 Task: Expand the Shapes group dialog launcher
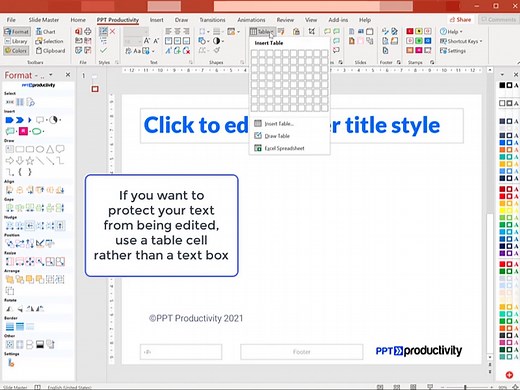(x=242, y=62)
